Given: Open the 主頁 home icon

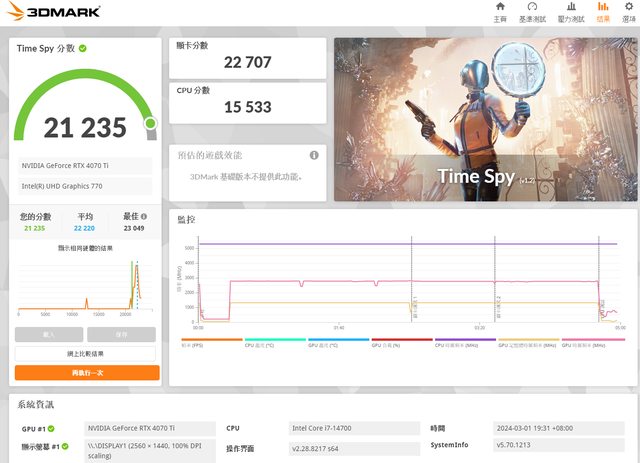Looking at the screenshot, I should 500,11.
